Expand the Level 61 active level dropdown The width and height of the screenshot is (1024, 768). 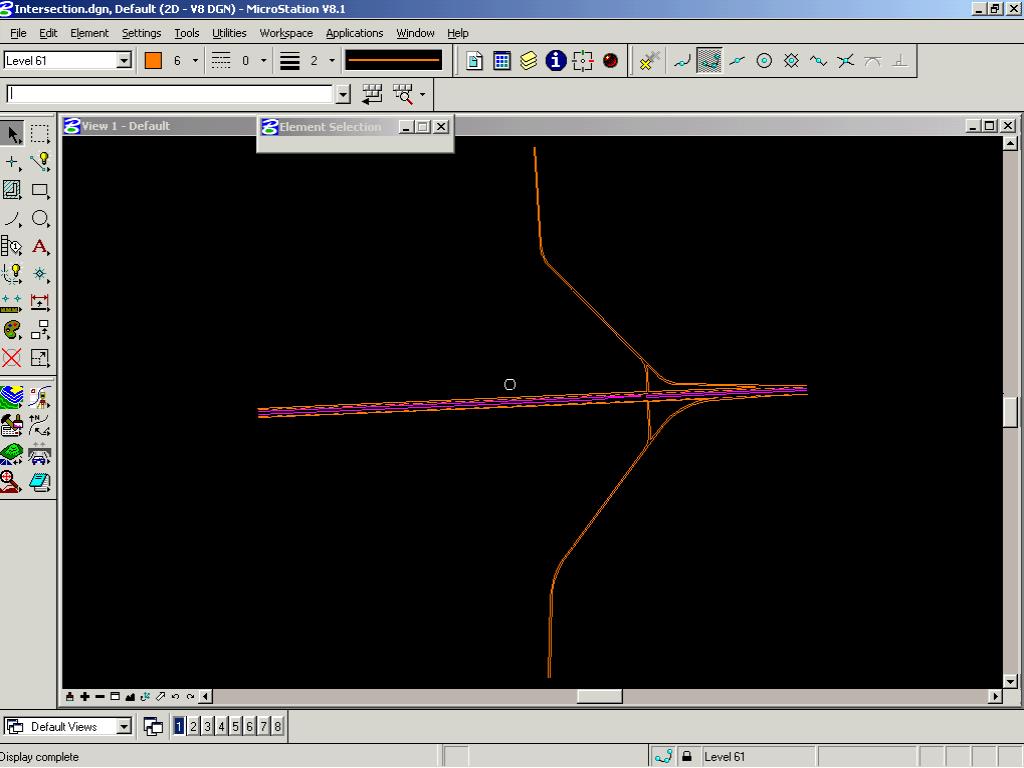pyautogui.click(x=124, y=61)
